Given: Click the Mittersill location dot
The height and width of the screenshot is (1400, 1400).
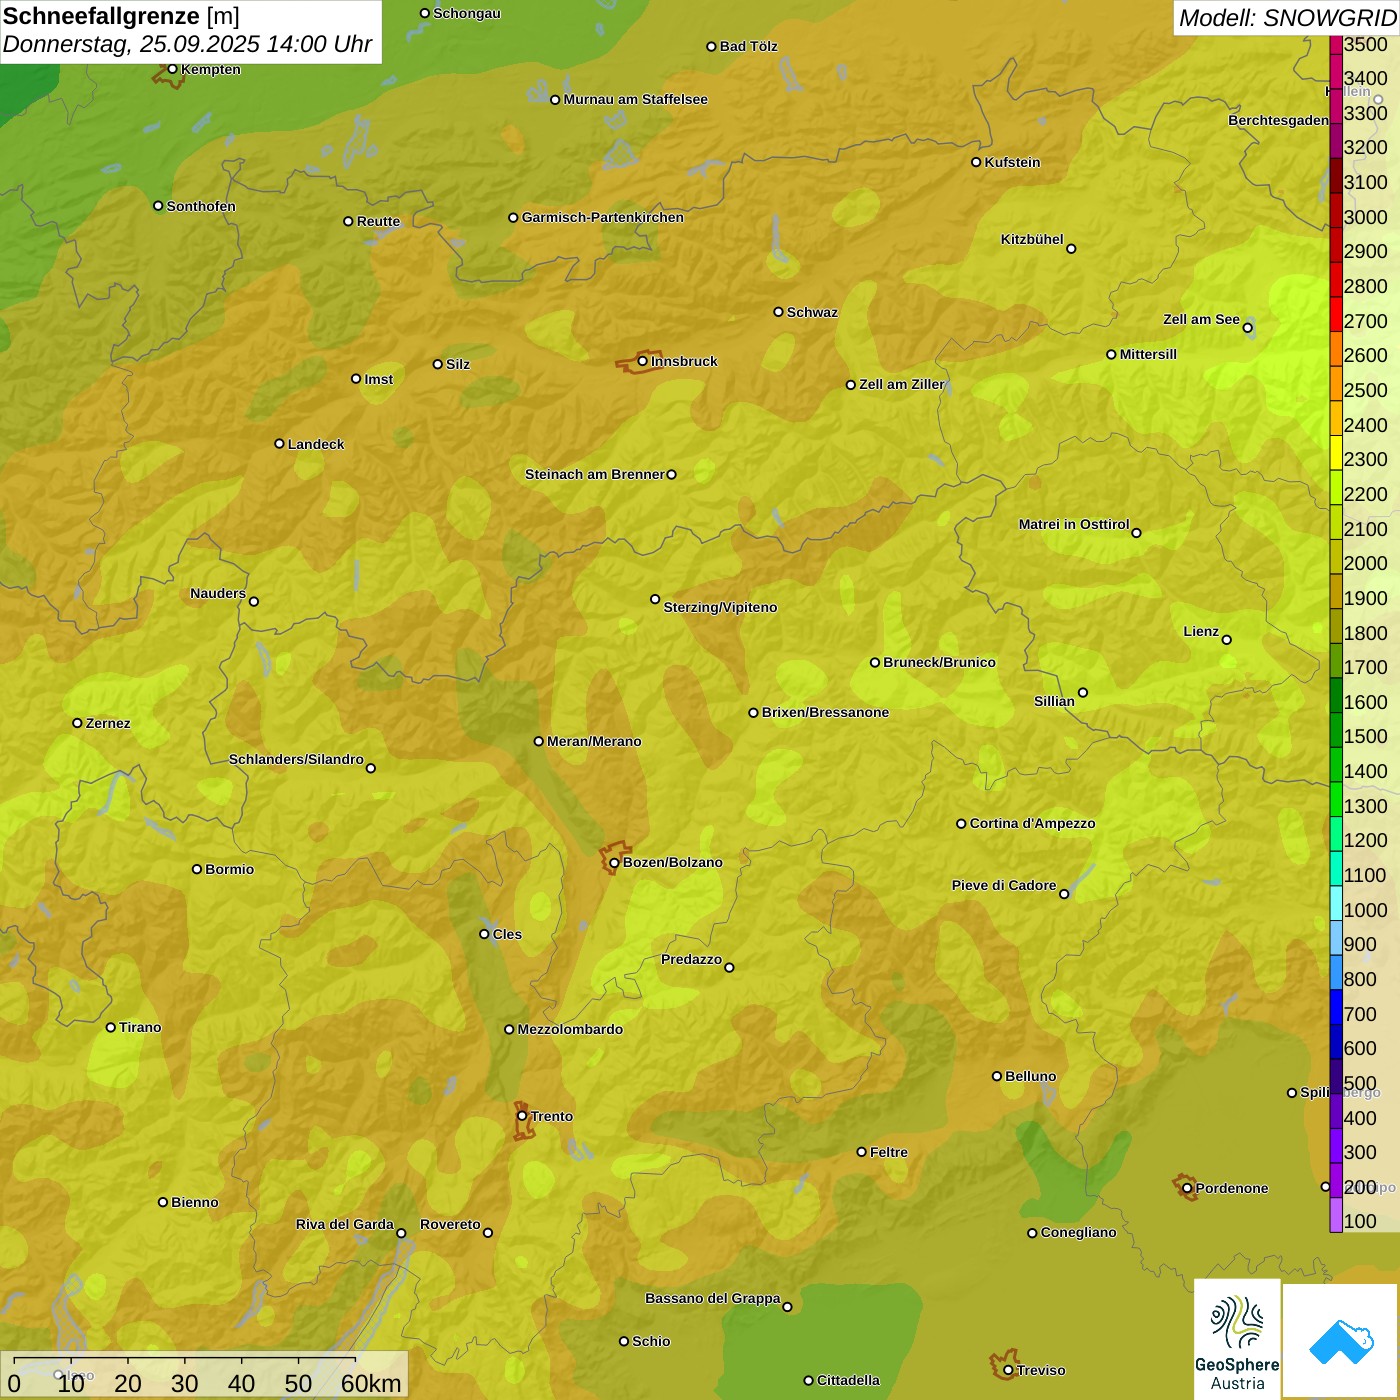Looking at the screenshot, I should [x=1111, y=354].
